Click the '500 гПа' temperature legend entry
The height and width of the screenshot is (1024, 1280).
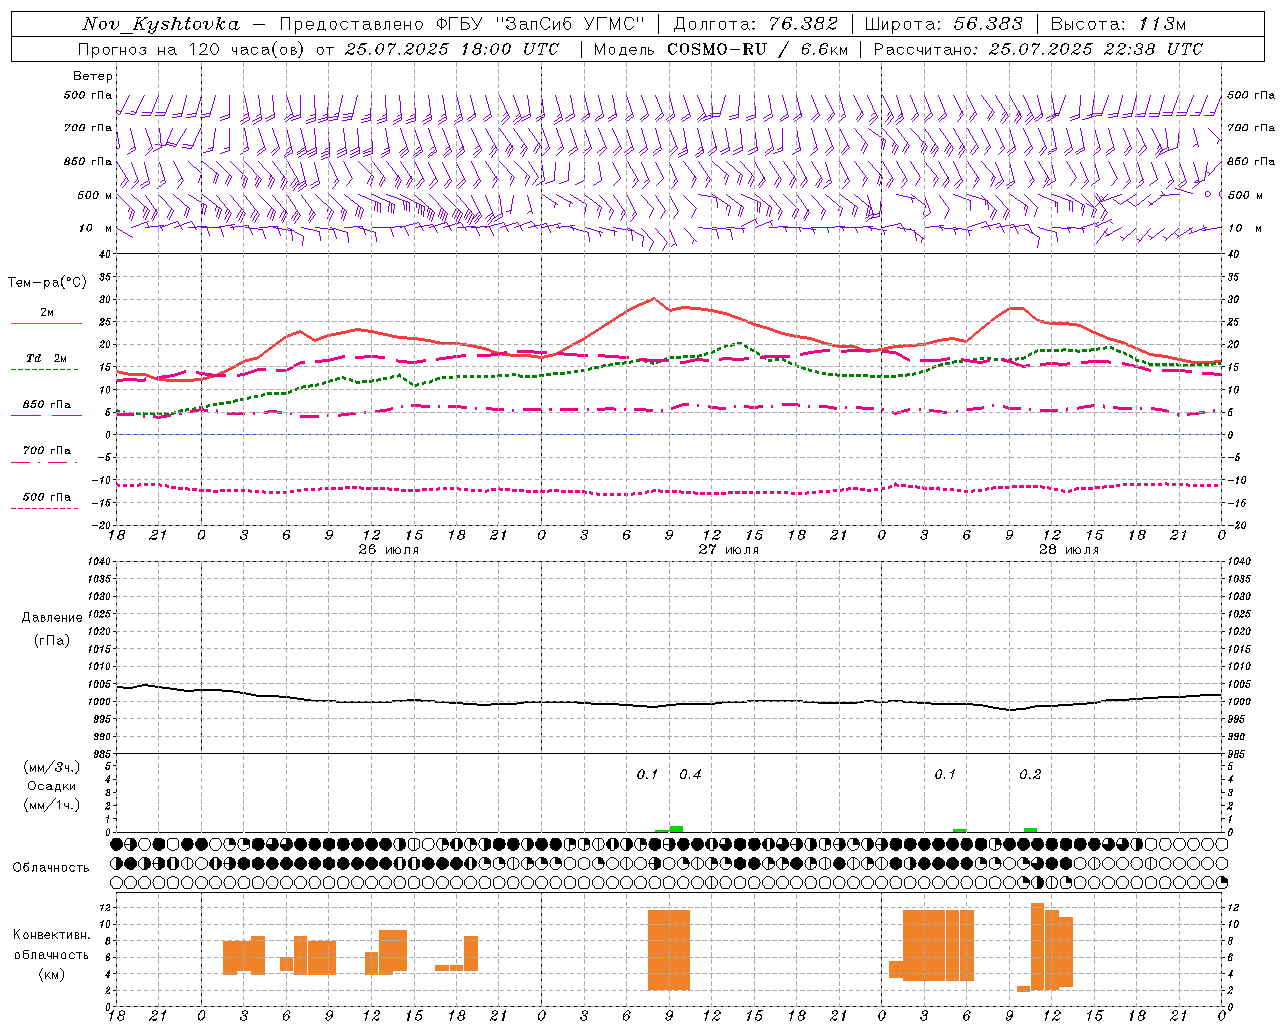tap(47, 497)
